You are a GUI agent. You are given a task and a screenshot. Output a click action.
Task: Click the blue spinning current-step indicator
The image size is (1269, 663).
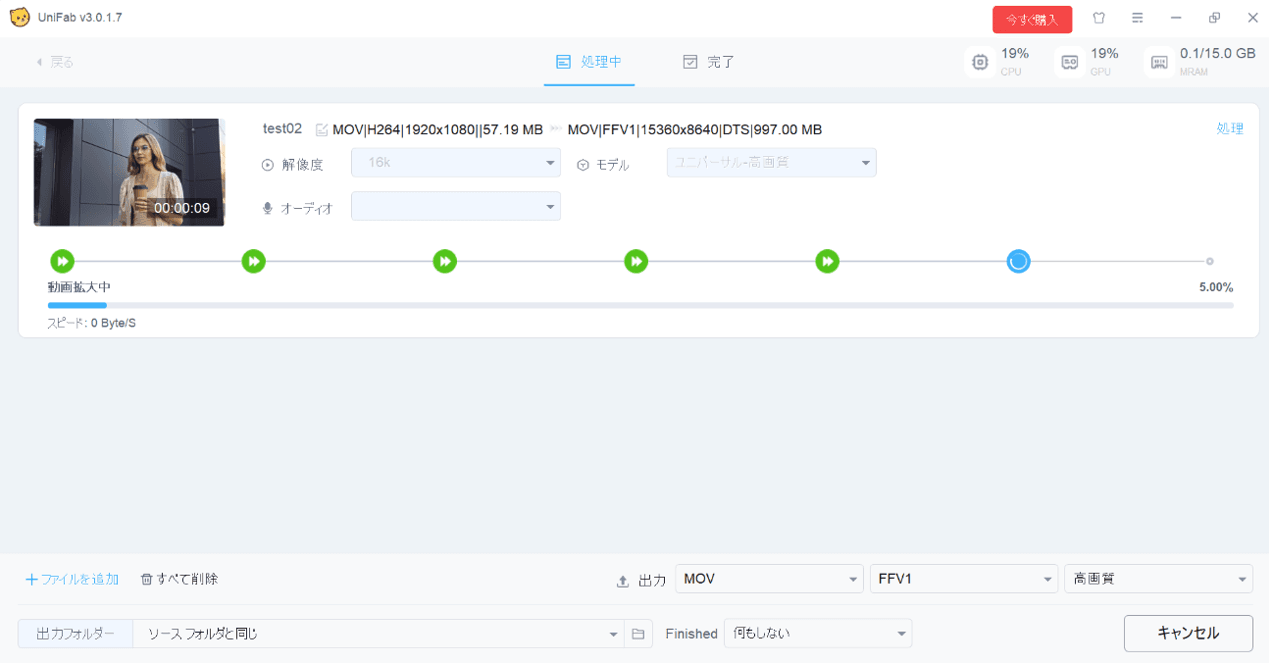1018,261
